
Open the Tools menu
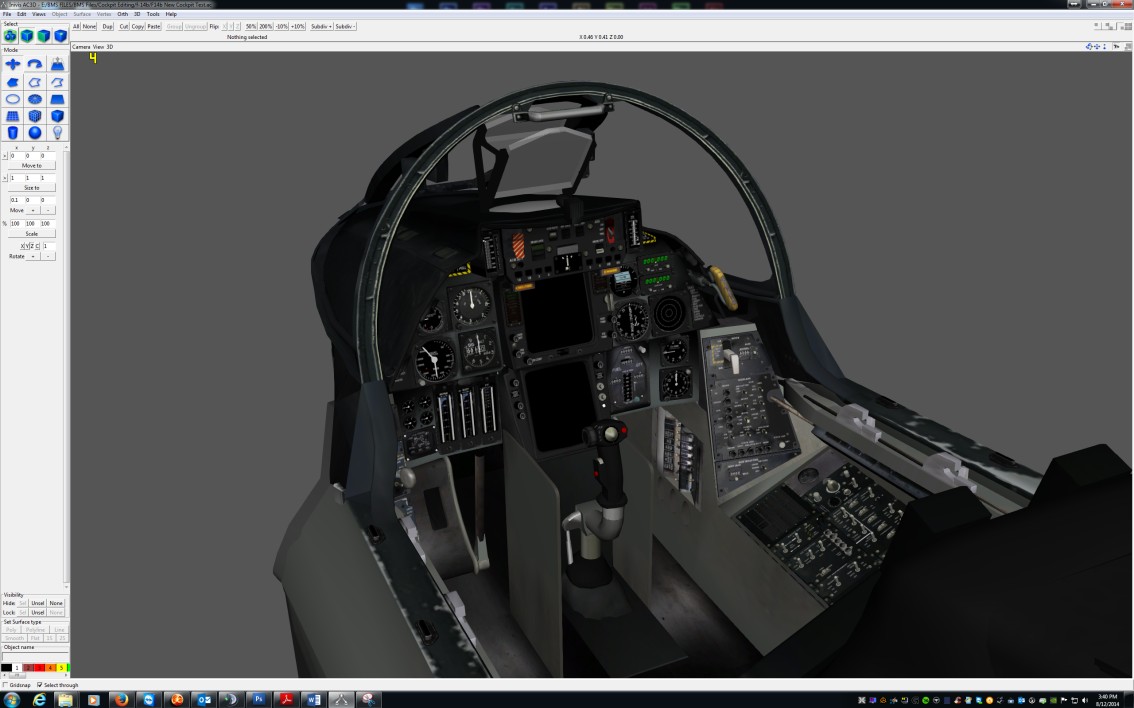click(x=153, y=14)
